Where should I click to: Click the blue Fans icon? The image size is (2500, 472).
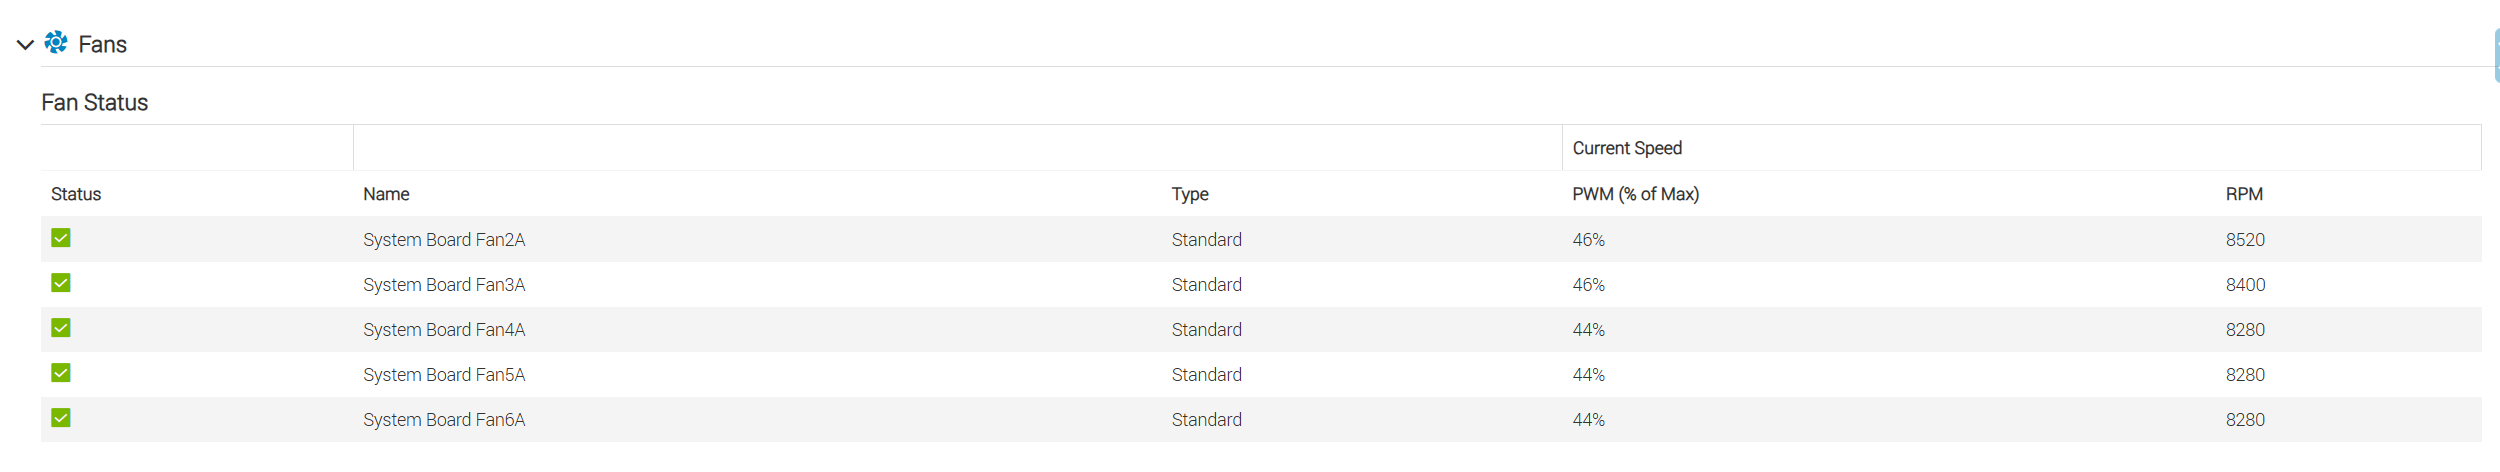[x=56, y=42]
